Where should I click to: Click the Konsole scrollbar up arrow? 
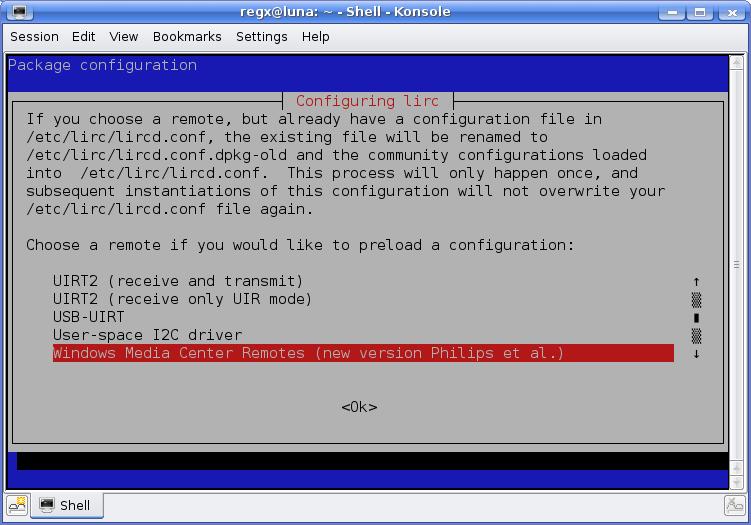(x=736, y=62)
